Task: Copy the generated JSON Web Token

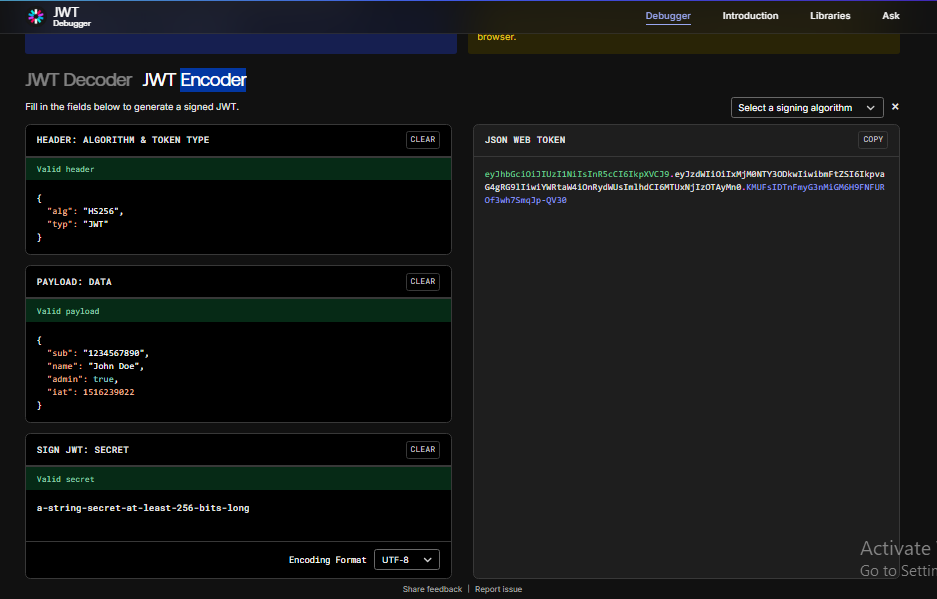Action: (x=872, y=139)
